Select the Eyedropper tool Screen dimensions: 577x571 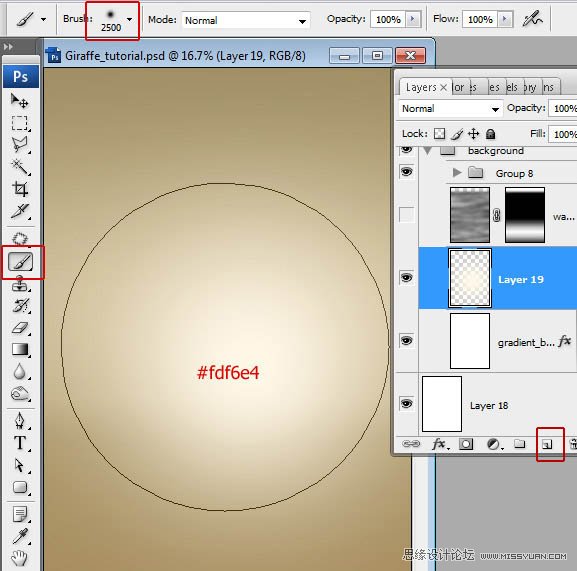(20, 536)
